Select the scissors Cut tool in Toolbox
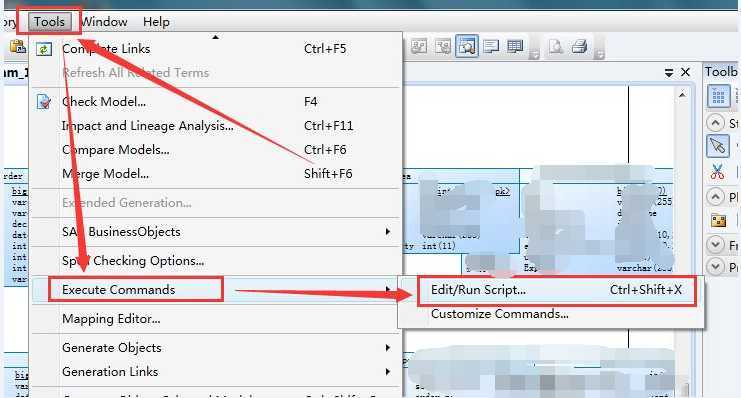Screen dimensions: 741x398 717,171
